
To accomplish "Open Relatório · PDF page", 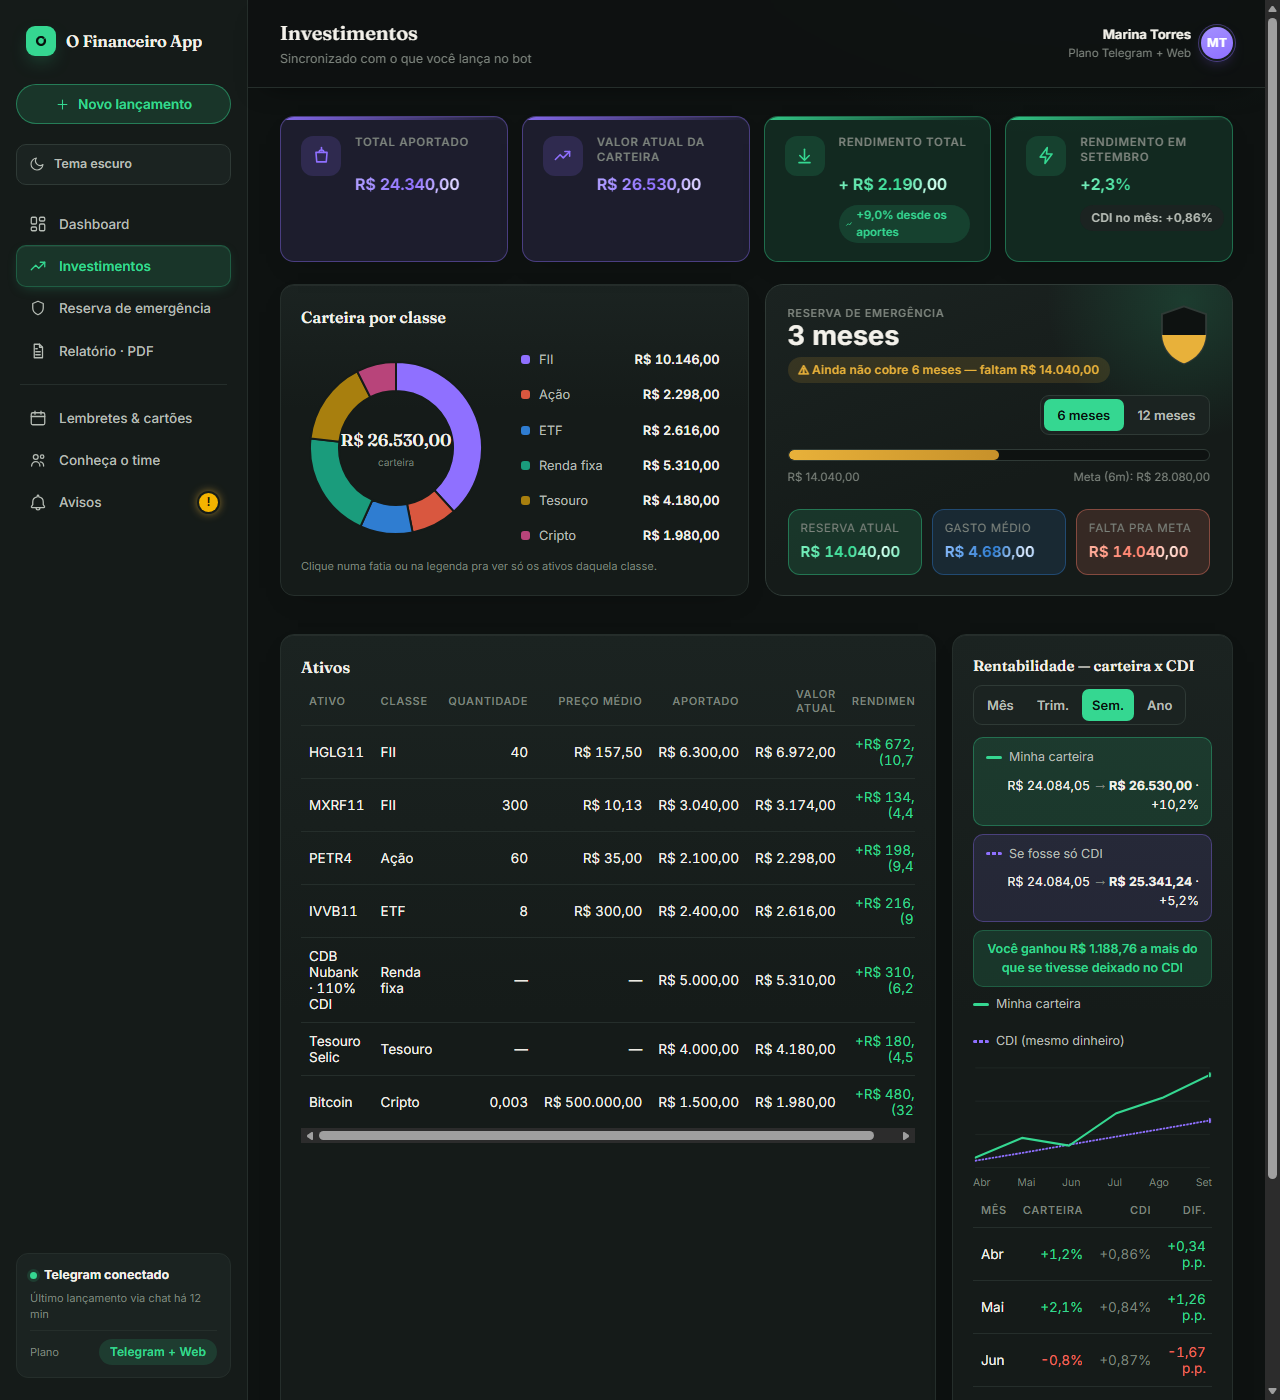I will click(x=123, y=351).
